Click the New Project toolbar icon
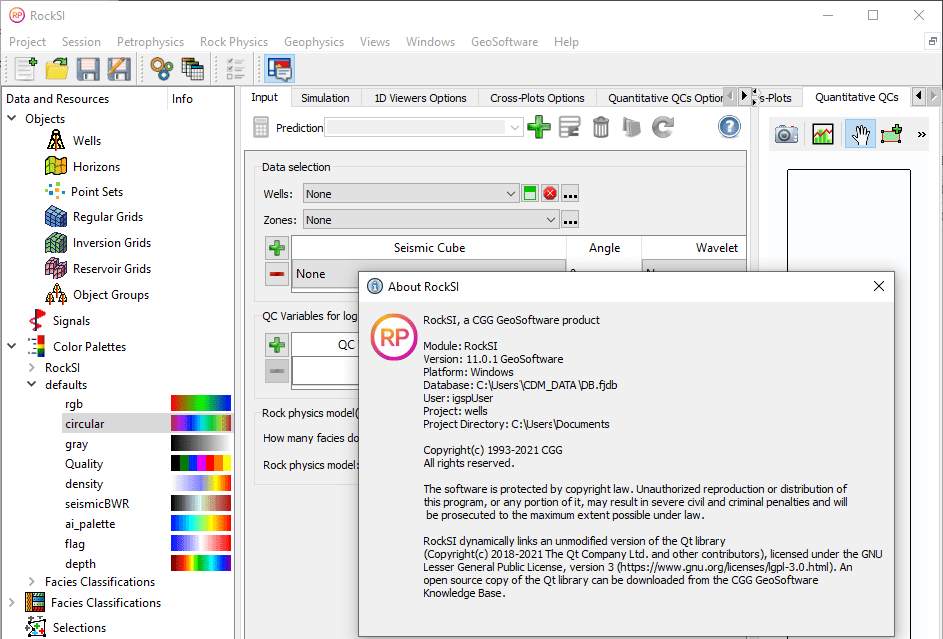943x639 pixels. pos(26,69)
